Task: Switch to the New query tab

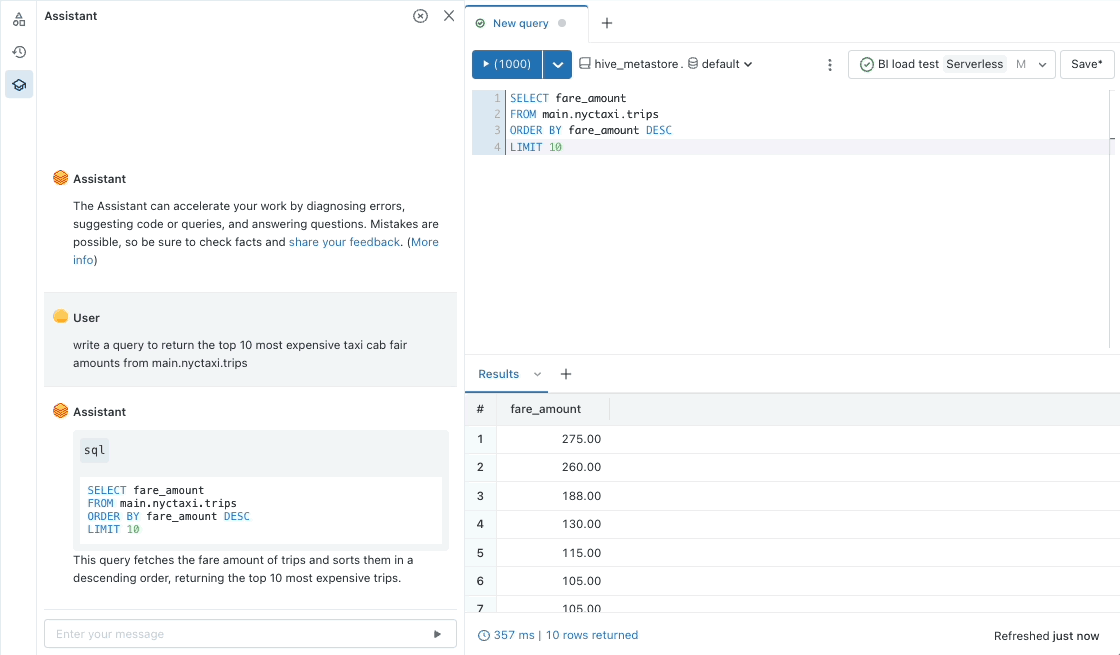Action: pyautogui.click(x=520, y=23)
